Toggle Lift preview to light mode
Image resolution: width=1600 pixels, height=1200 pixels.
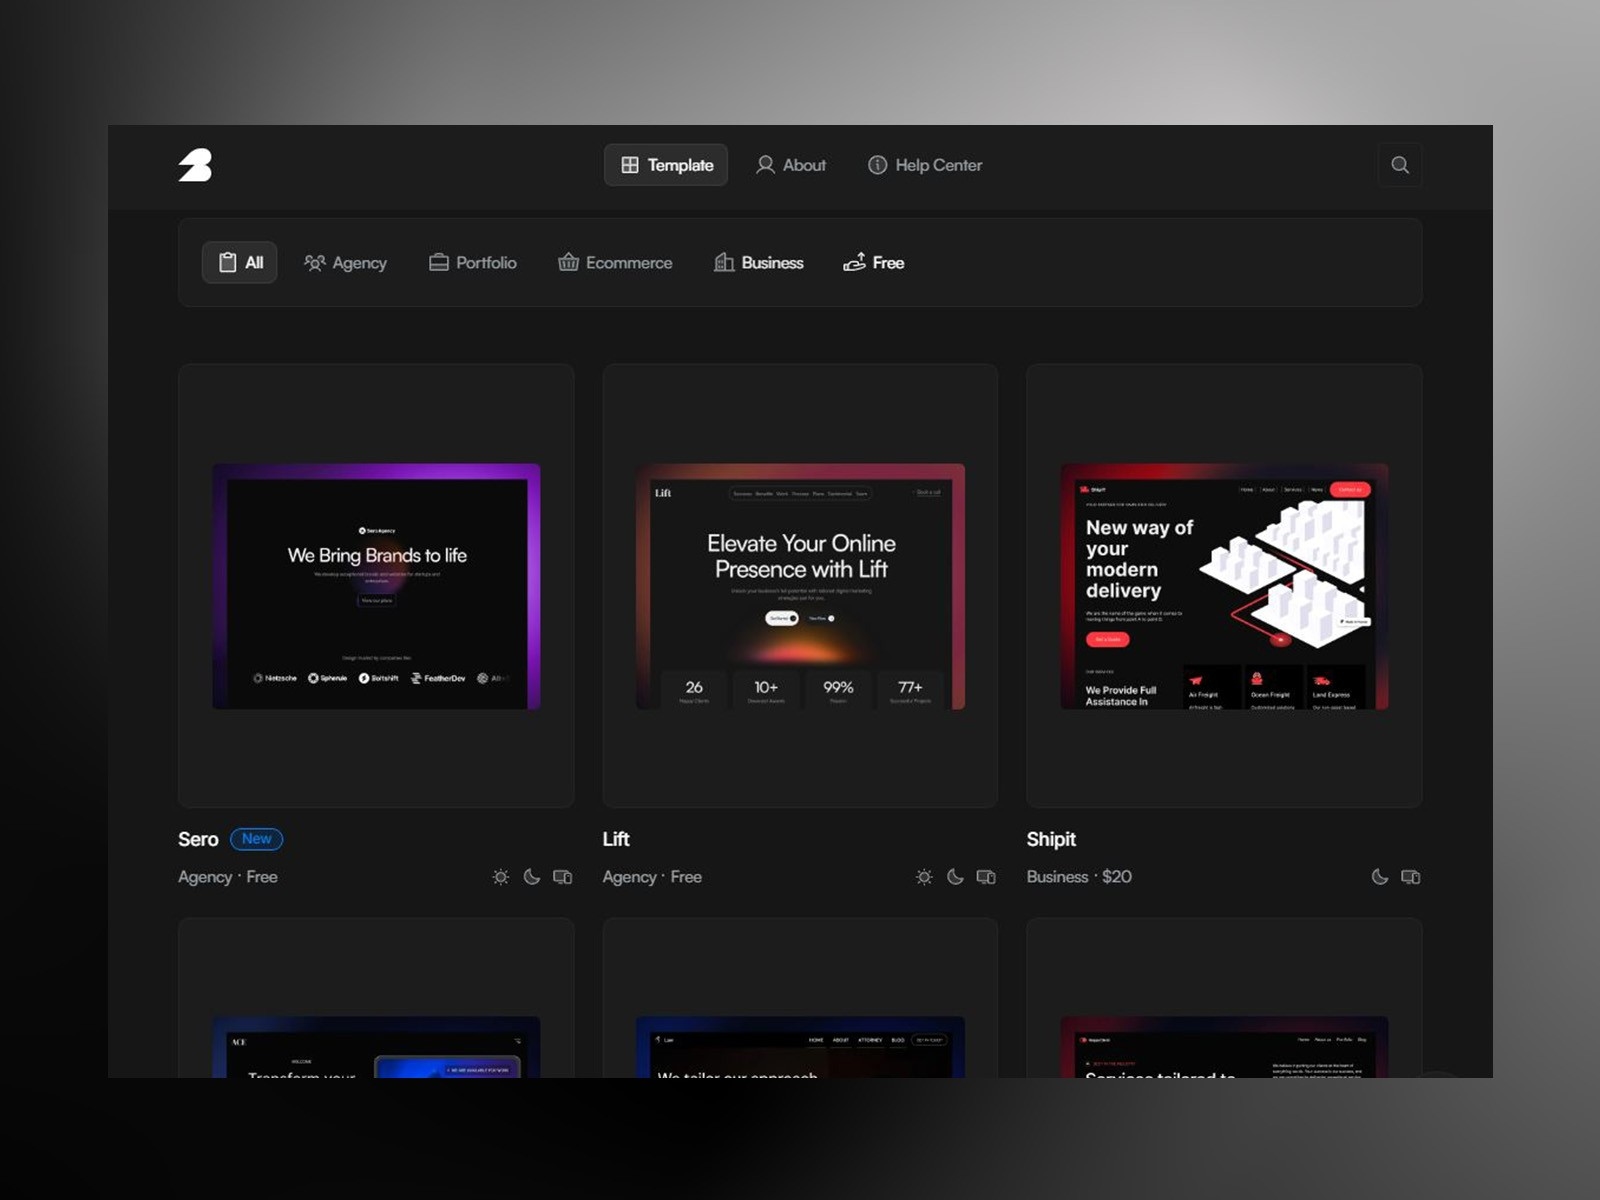point(924,876)
